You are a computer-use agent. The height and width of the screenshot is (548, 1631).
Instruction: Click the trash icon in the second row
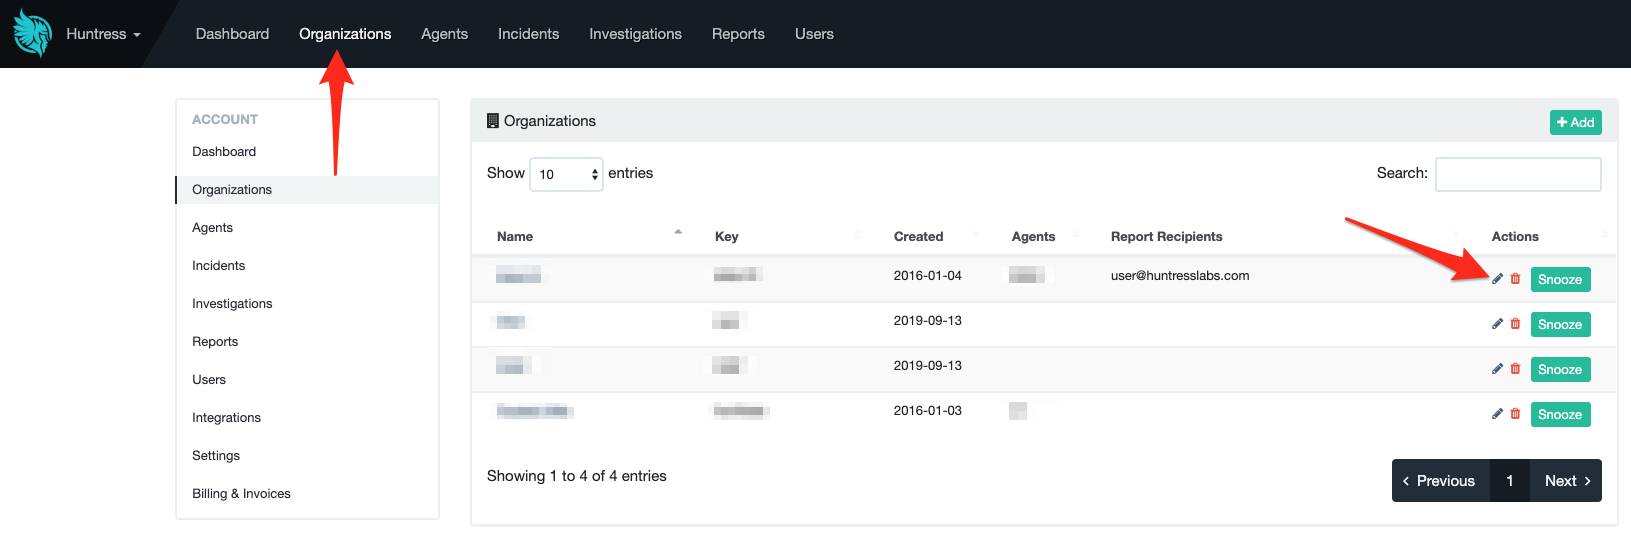coord(1515,324)
